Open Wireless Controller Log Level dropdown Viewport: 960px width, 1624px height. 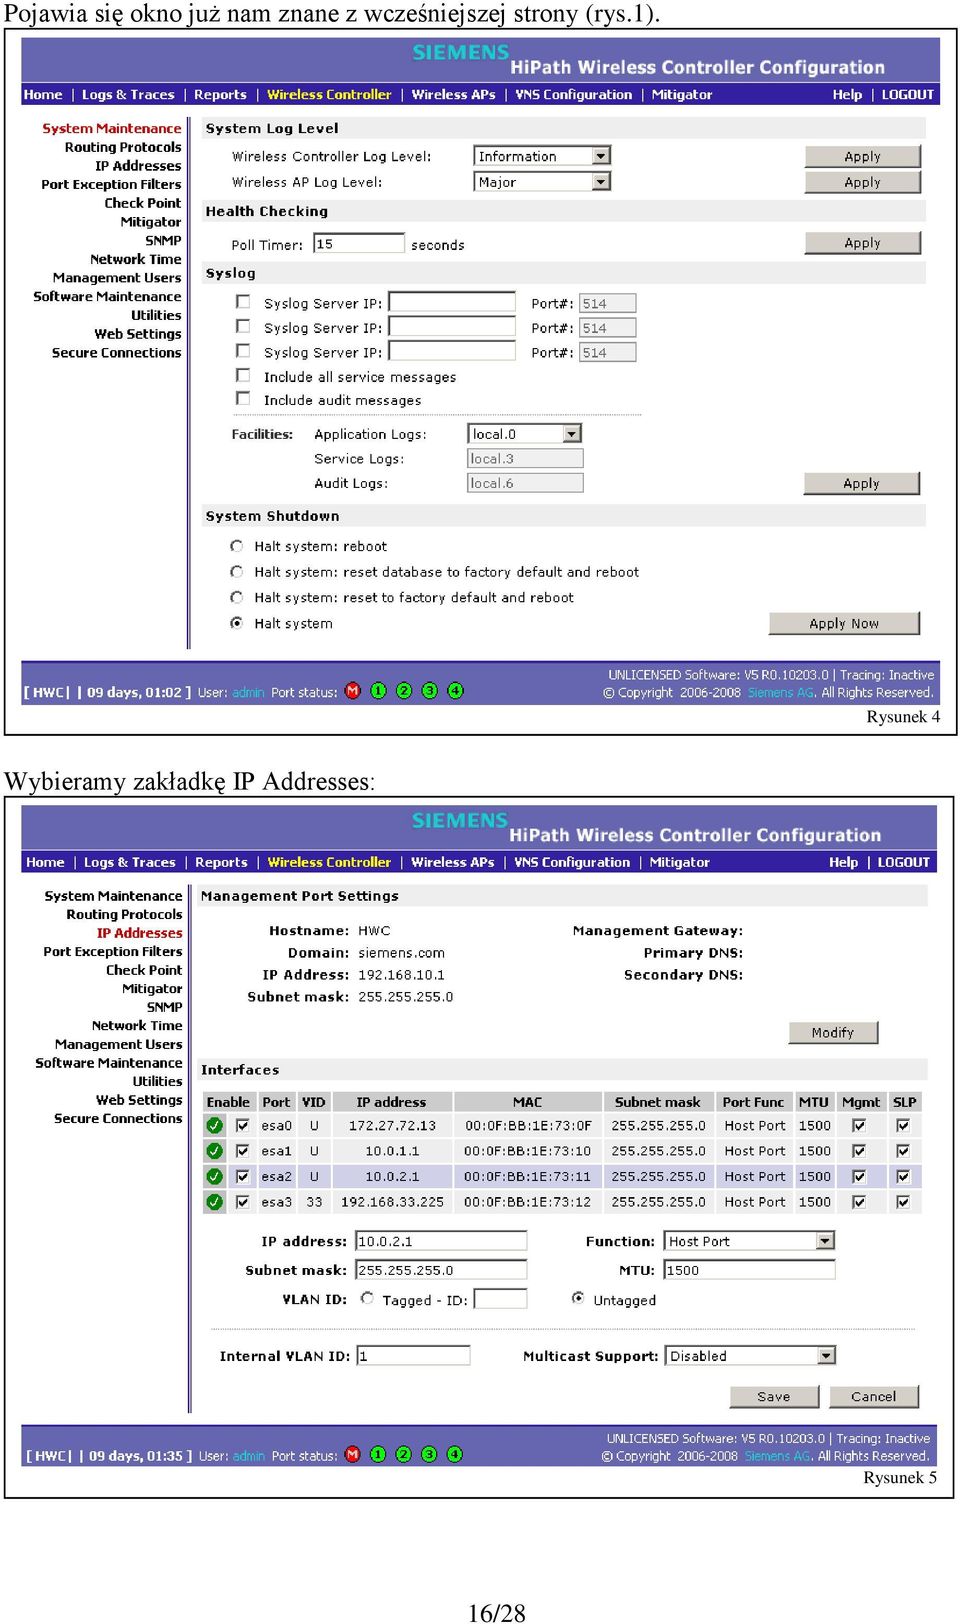(542, 156)
